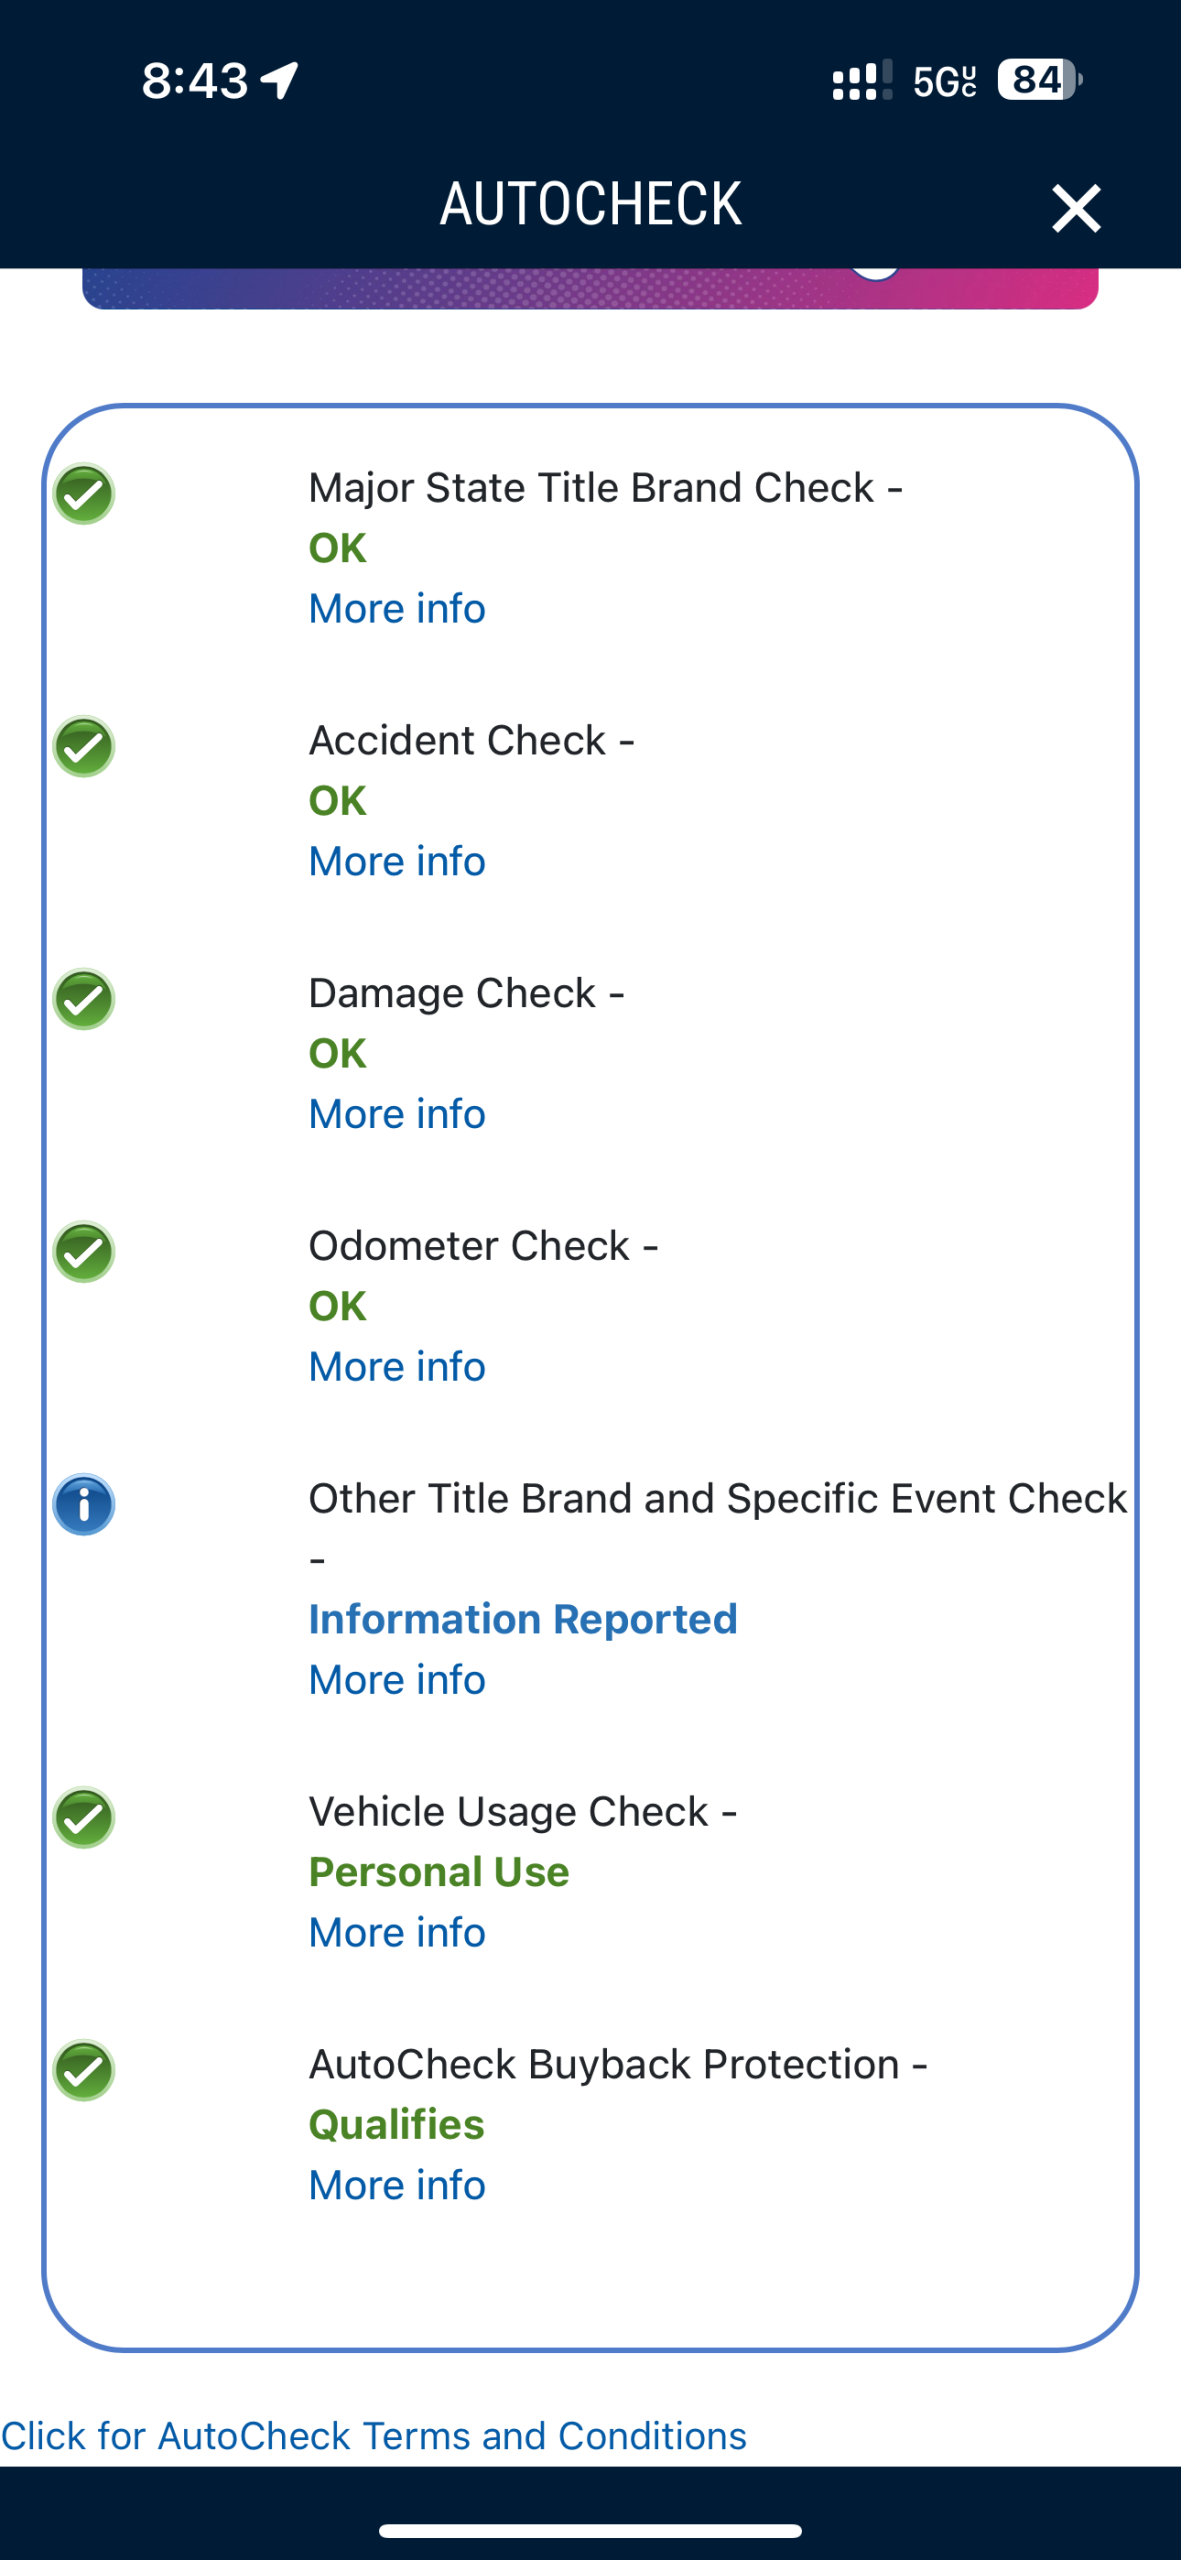Click green checkmark beside Major State Title Brand Check
The height and width of the screenshot is (2560, 1181).
84,494
